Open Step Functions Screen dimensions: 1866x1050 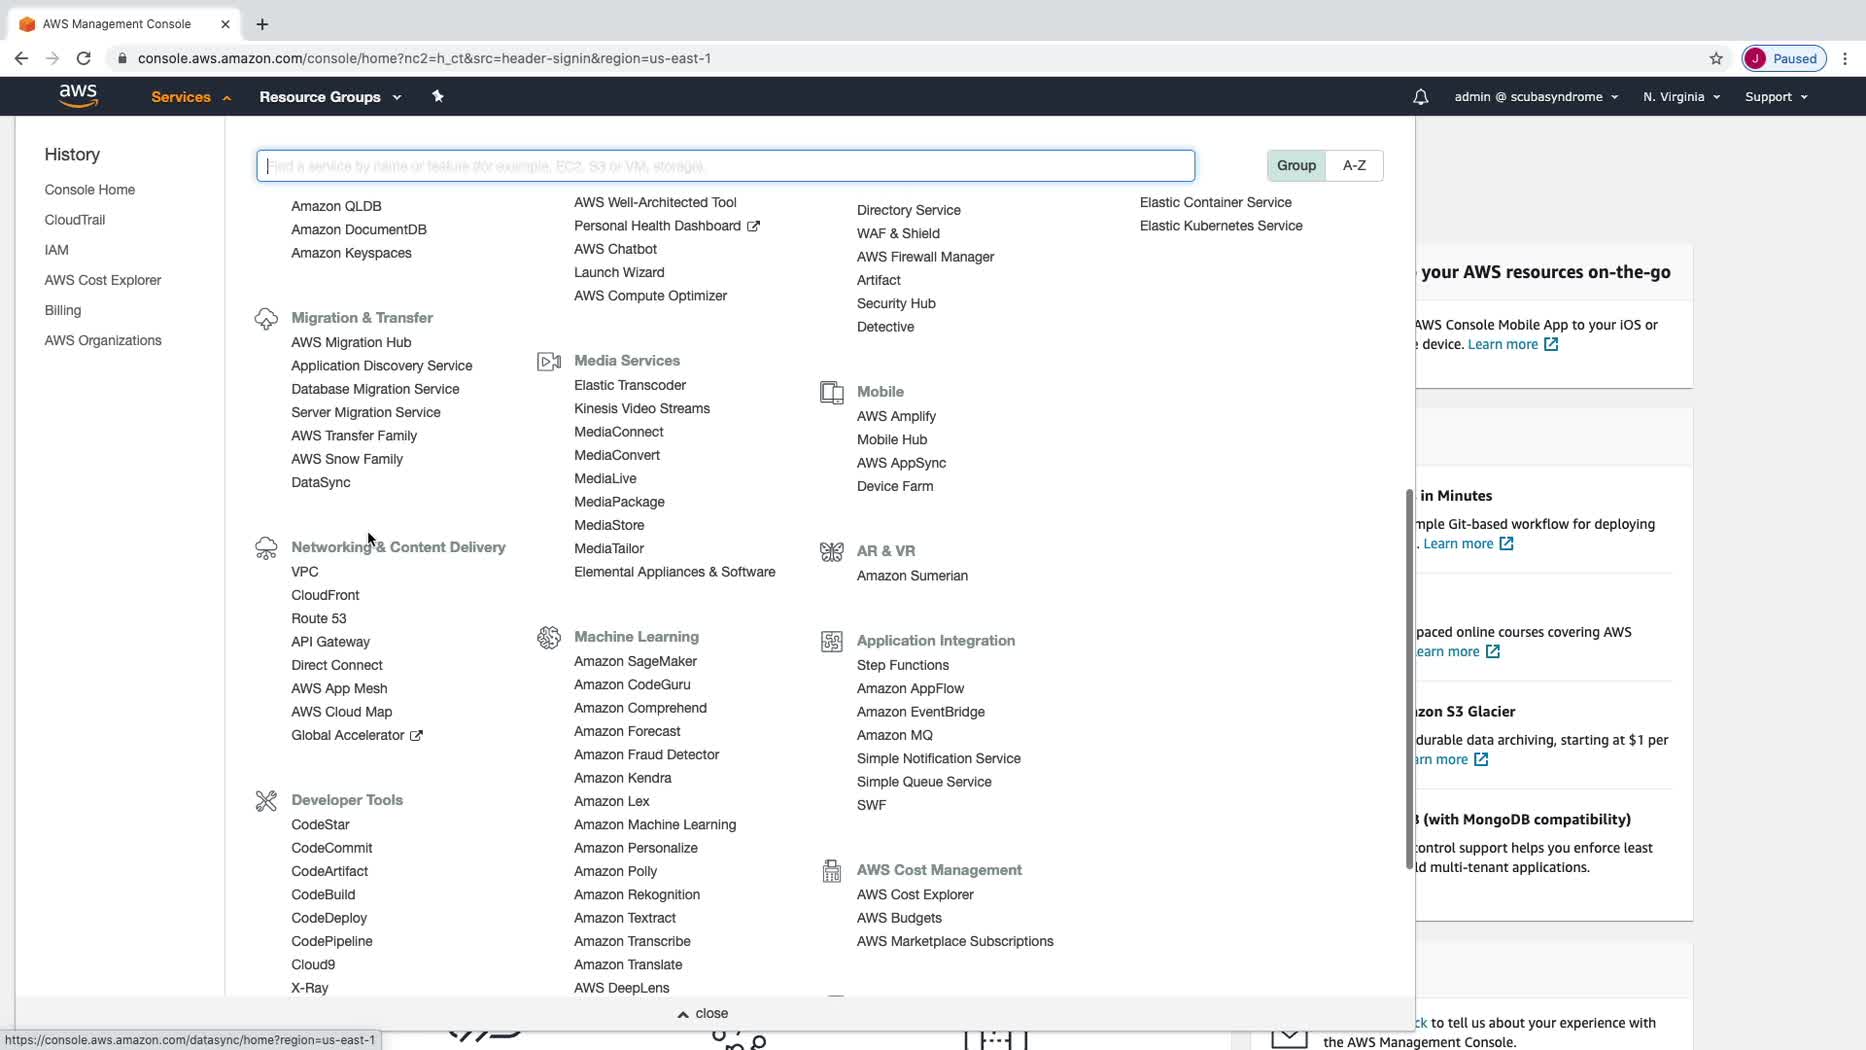tap(903, 665)
